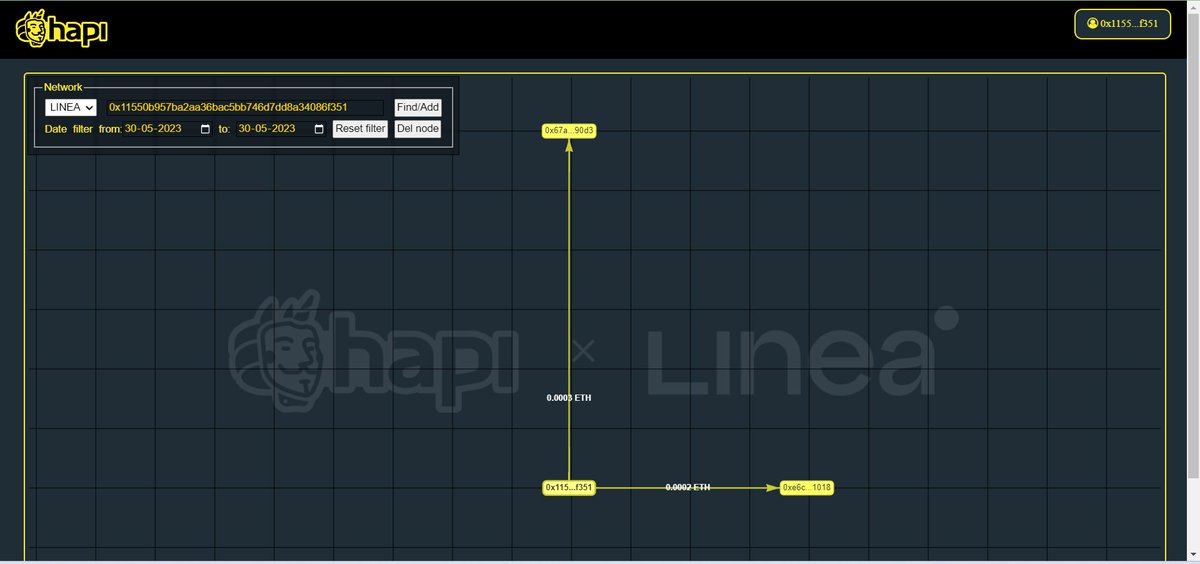Click the to date field 30-05-2023
The height and width of the screenshot is (564, 1200).
coord(281,129)
